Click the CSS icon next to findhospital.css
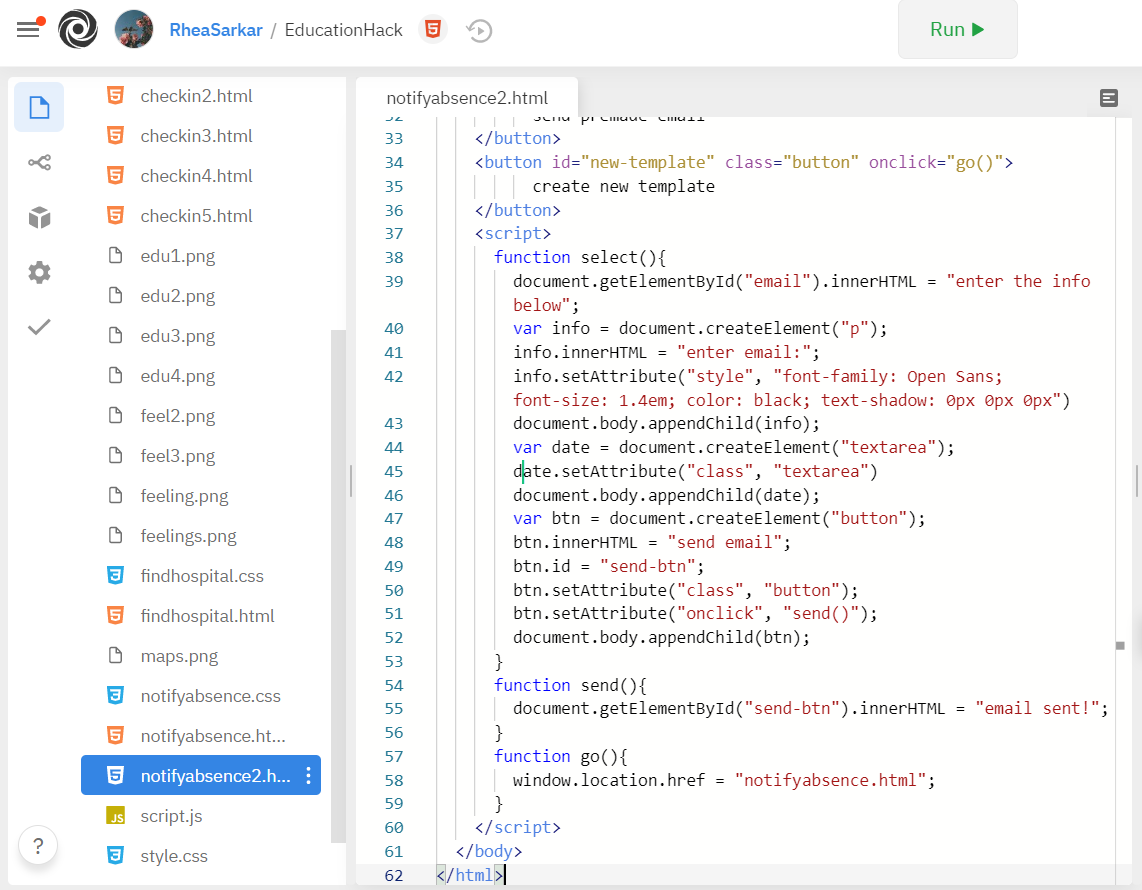The image size is (1142, 890). coord(115,575)
